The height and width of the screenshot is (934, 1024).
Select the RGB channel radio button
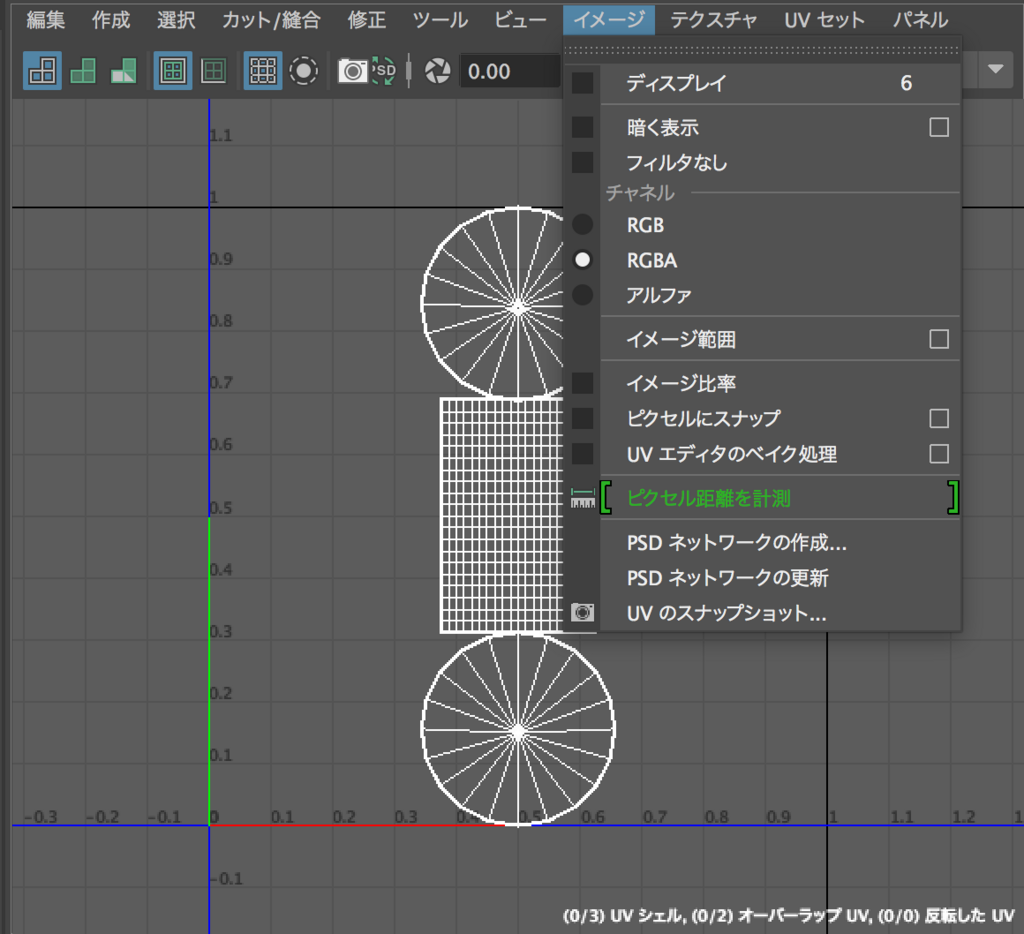[583, 225]
